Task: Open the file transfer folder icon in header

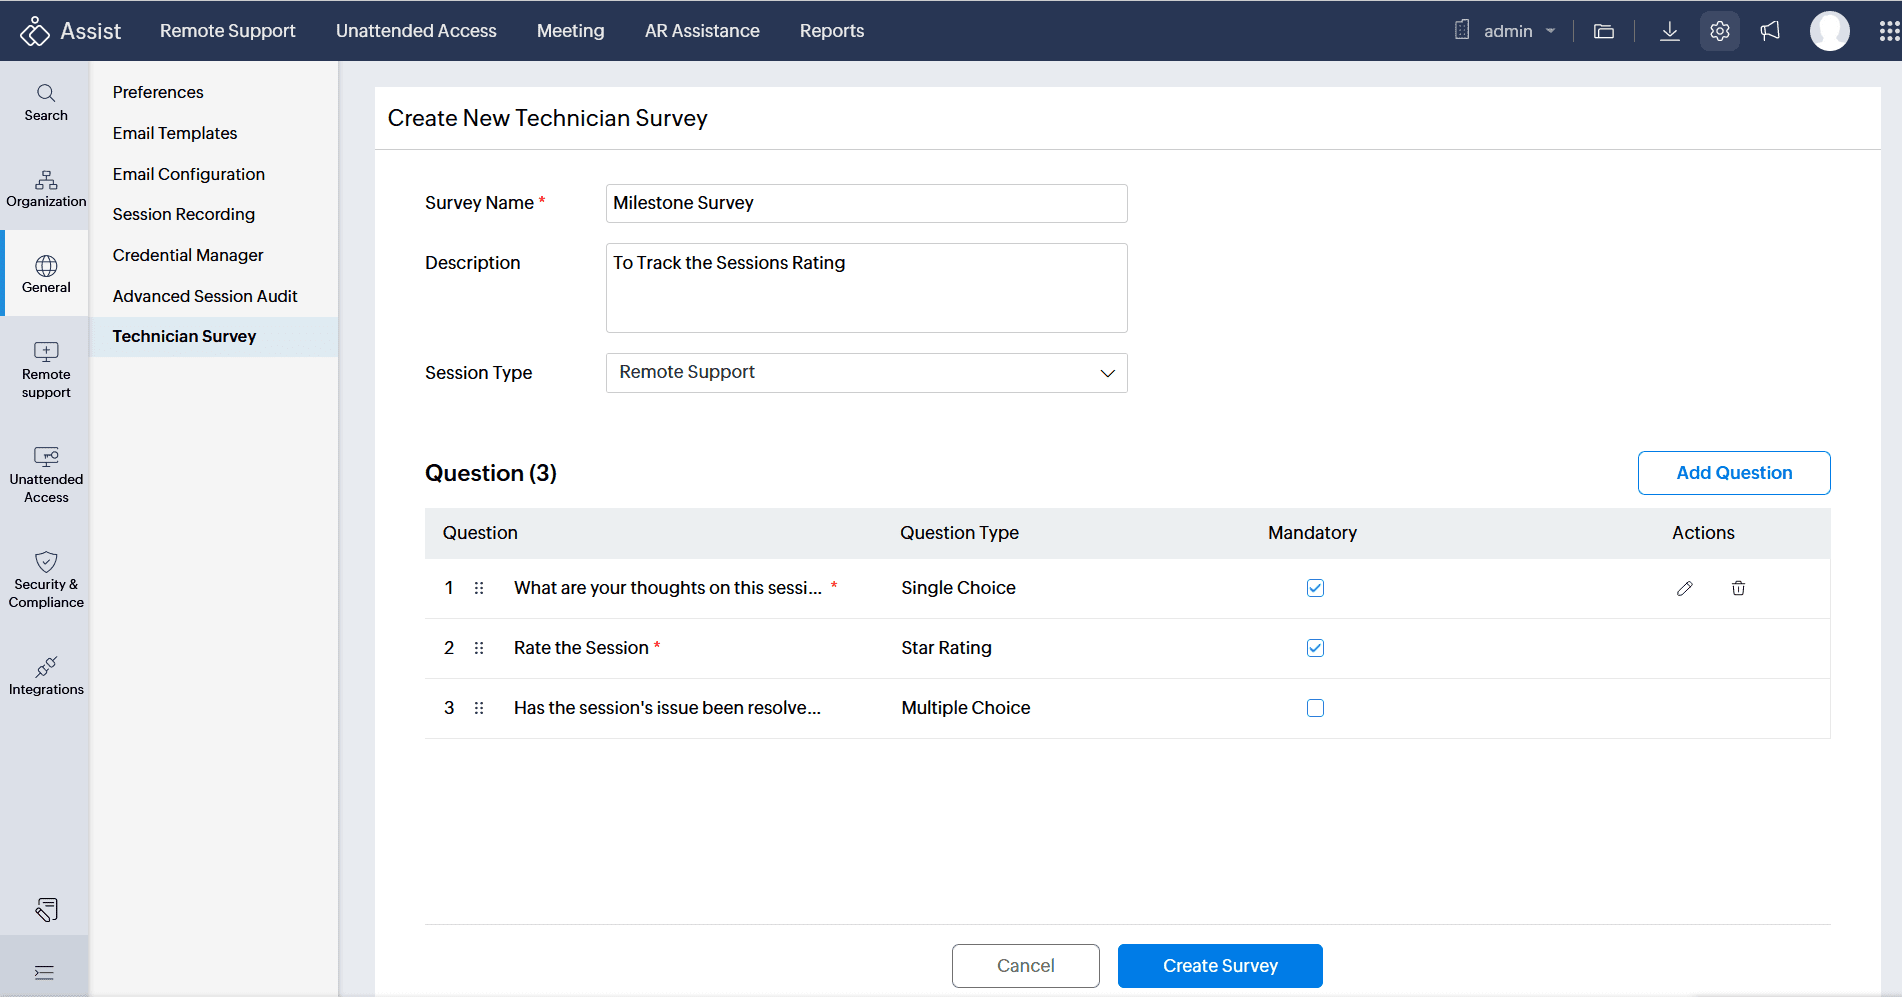Action: pyautogui.click(x=1604, y=31)
